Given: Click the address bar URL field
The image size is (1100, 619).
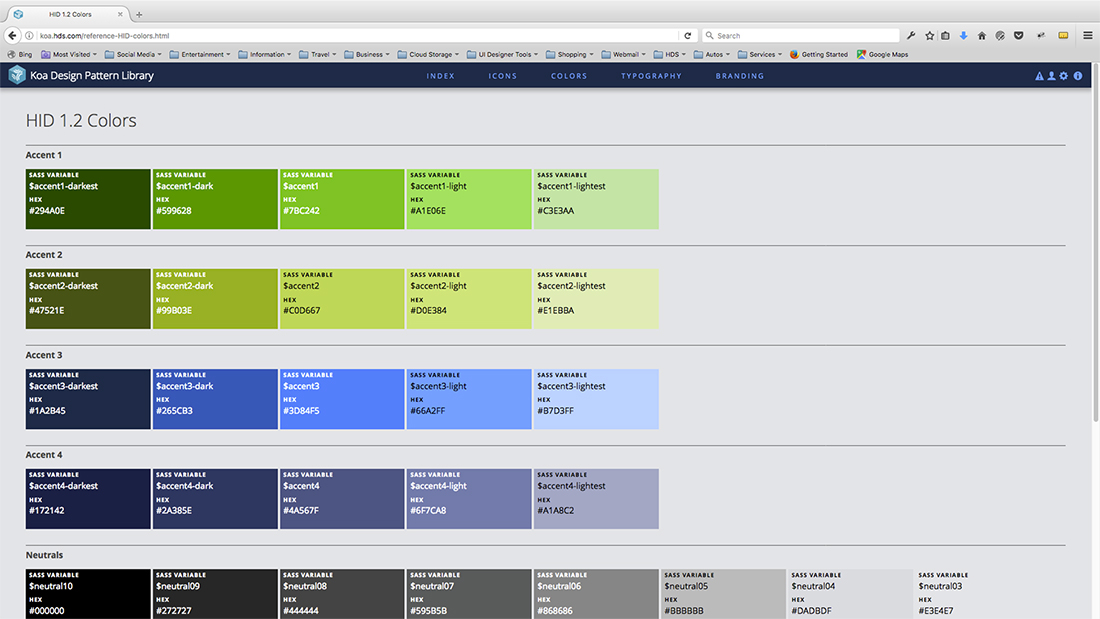Looking at the screenshot, I should [358, 35].
